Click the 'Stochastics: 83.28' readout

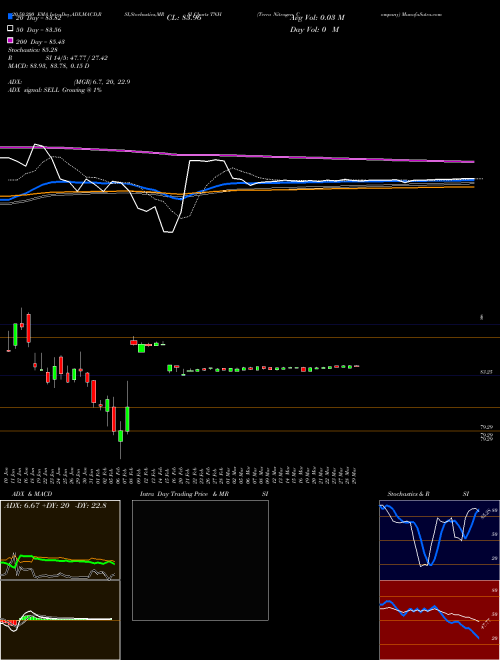[32, 50]
